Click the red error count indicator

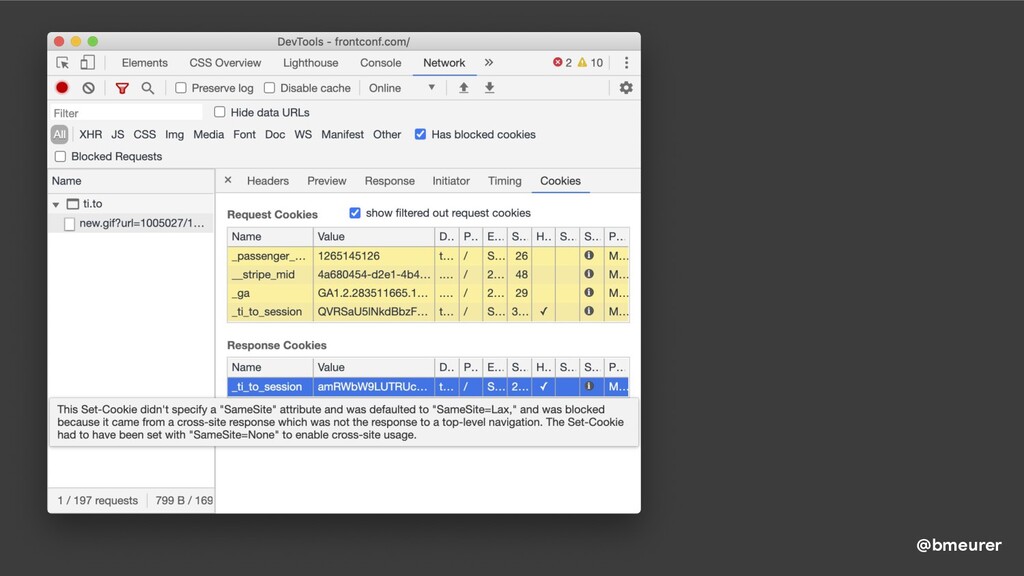coord(562,63)
